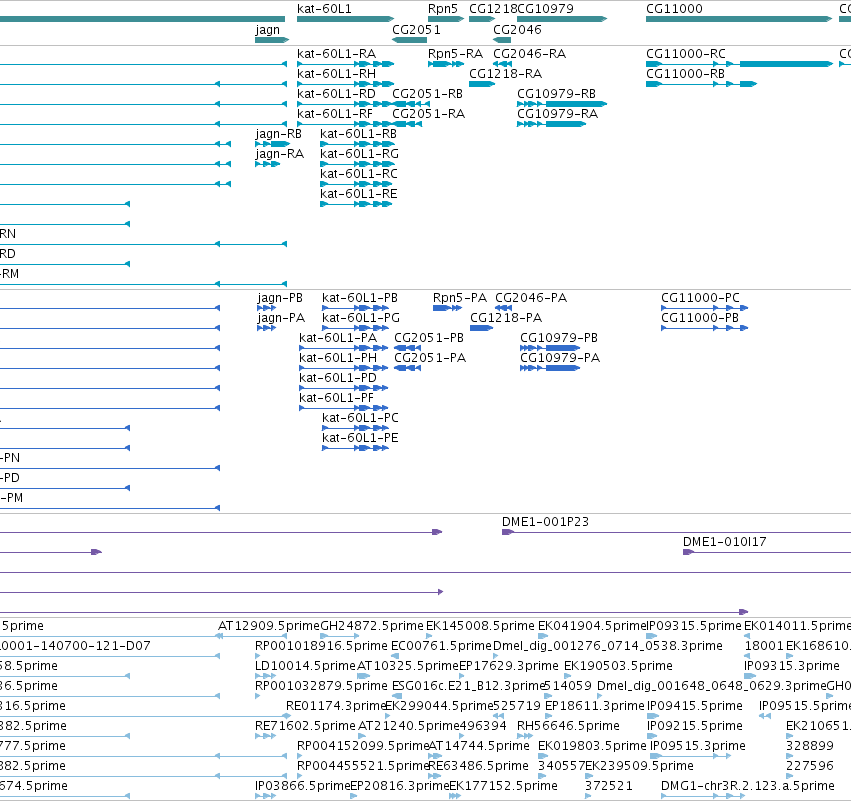Select EST EK041904.5prime
The width and height of the screenshot is (851, 801).
[x=592, y=626]
